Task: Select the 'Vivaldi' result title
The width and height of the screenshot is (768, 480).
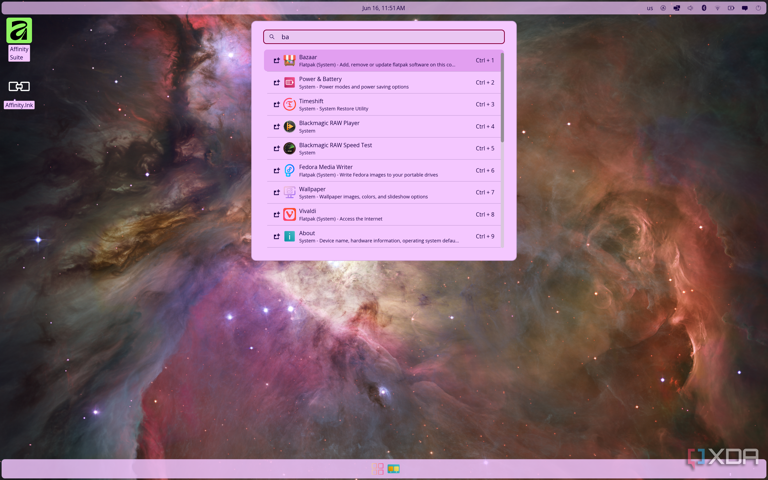Action: point(308,211)
